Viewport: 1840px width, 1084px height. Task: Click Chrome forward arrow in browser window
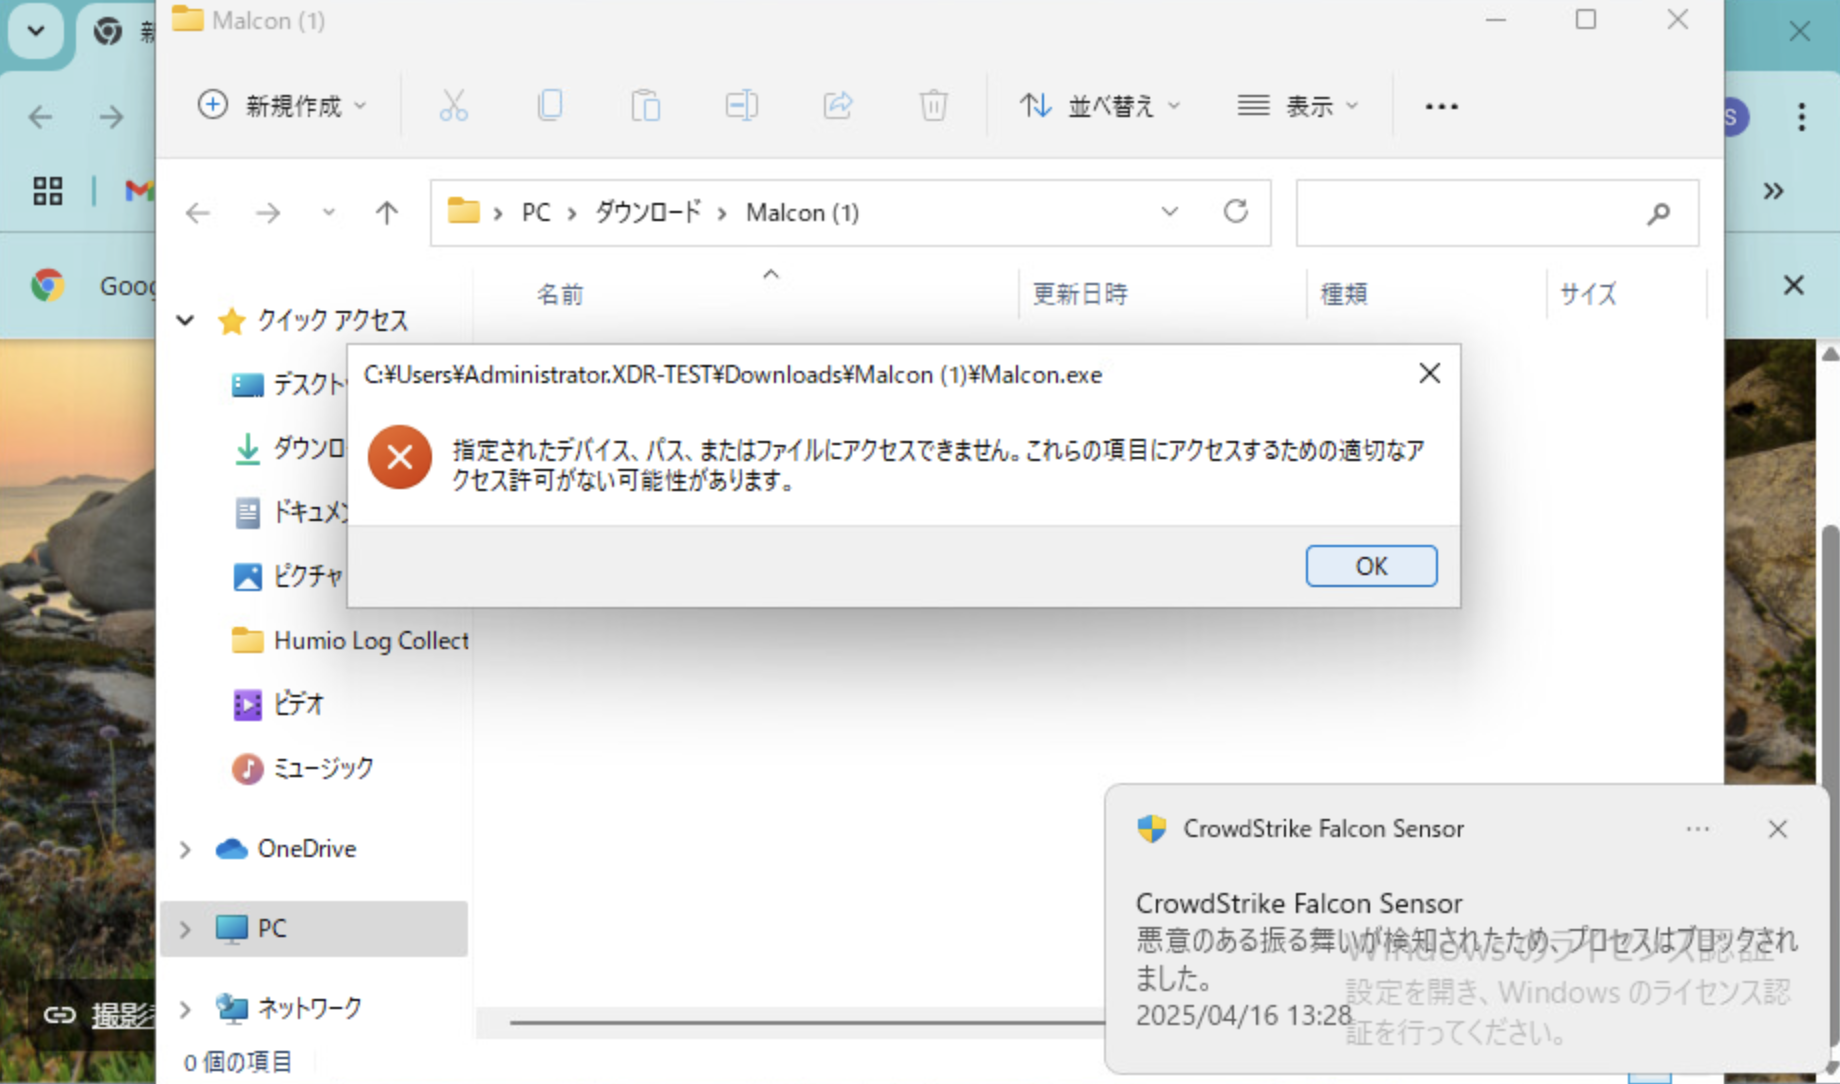pyautogui.click(x=111, y=117)
